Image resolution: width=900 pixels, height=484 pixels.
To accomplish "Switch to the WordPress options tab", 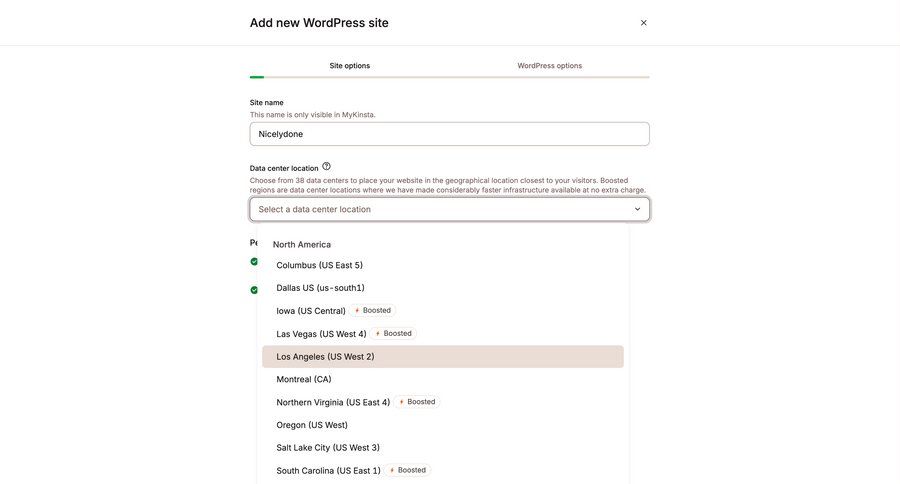I will point(549,66).
